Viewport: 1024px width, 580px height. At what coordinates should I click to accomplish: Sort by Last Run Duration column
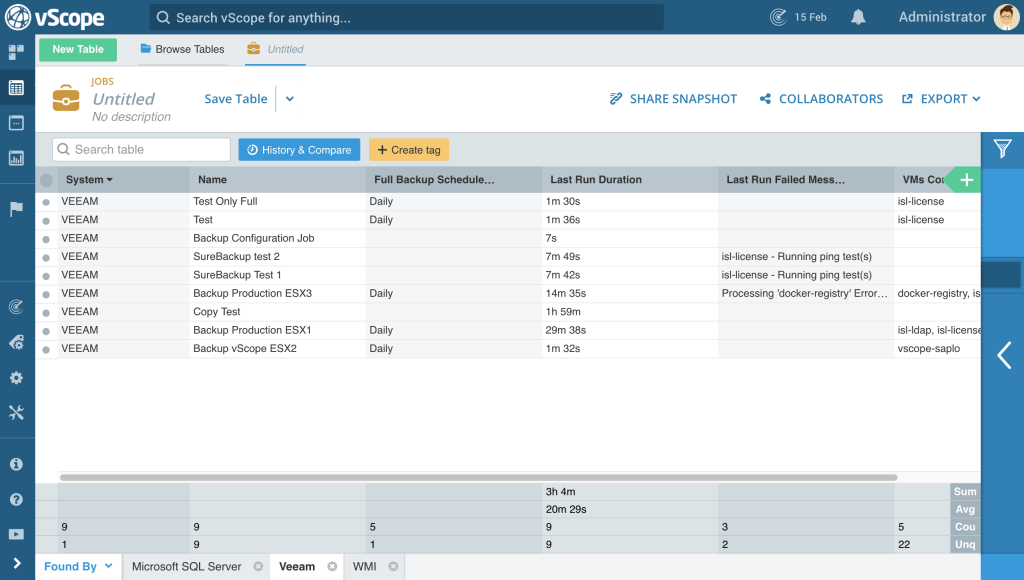(596, 179)
